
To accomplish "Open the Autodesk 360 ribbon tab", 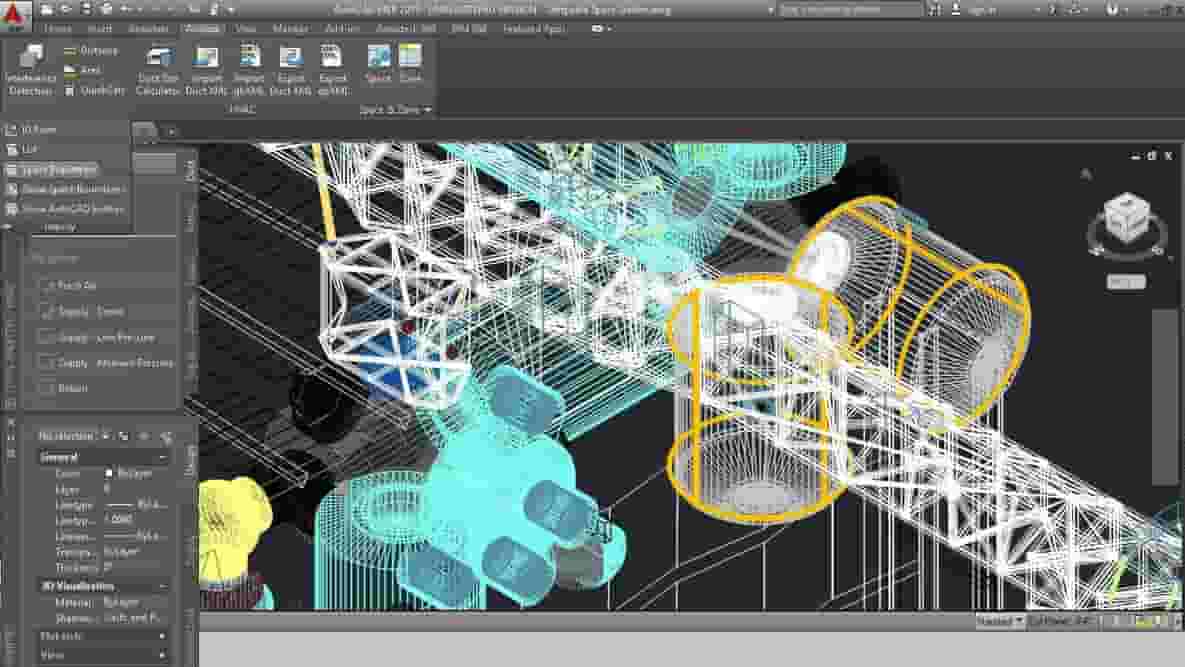I will 406,29.
